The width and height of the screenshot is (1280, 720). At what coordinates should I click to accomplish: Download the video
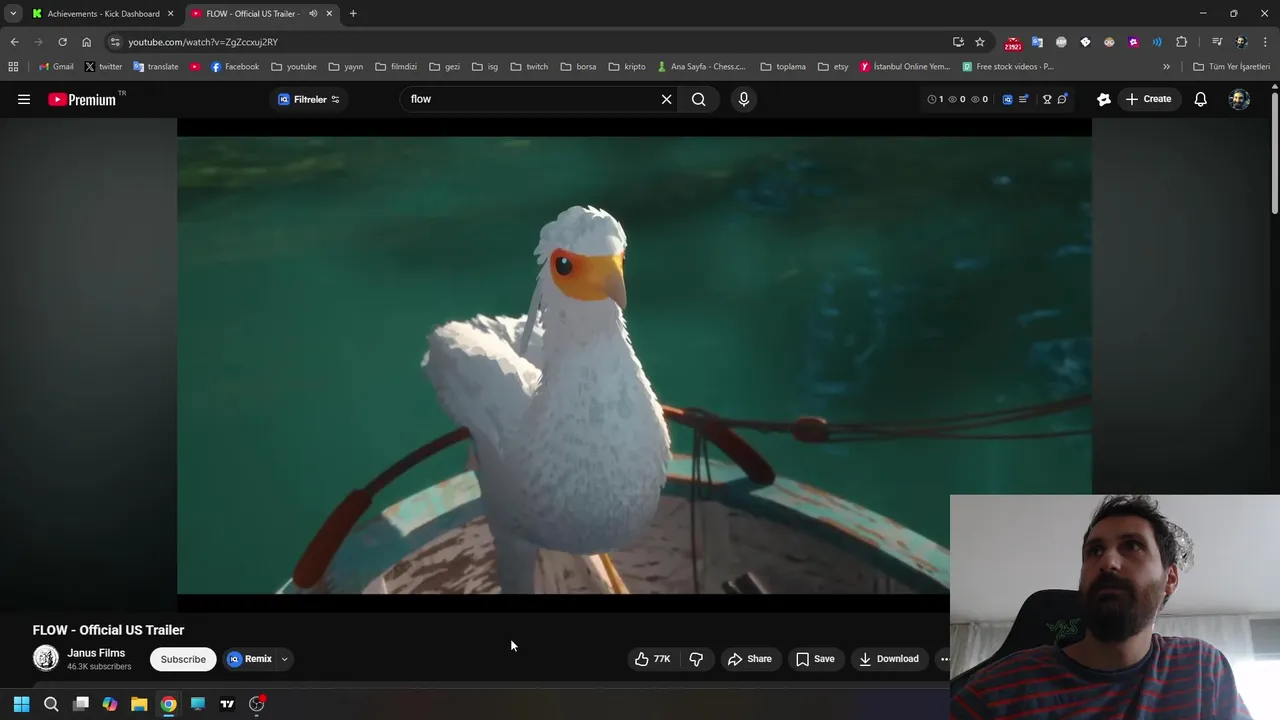[x=889, y=659]
